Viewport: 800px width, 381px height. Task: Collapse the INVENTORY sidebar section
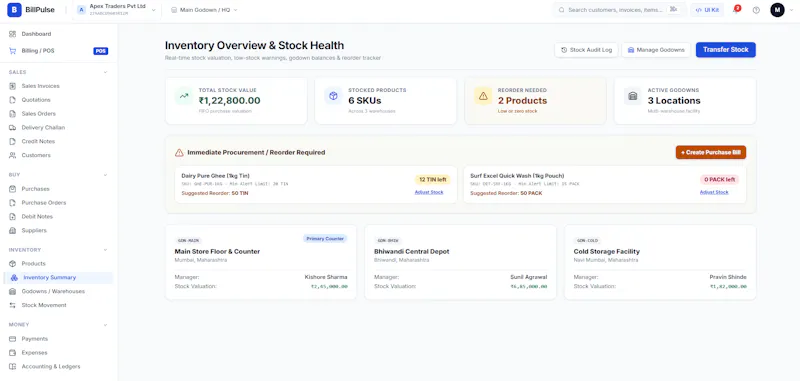pos(106,250)
